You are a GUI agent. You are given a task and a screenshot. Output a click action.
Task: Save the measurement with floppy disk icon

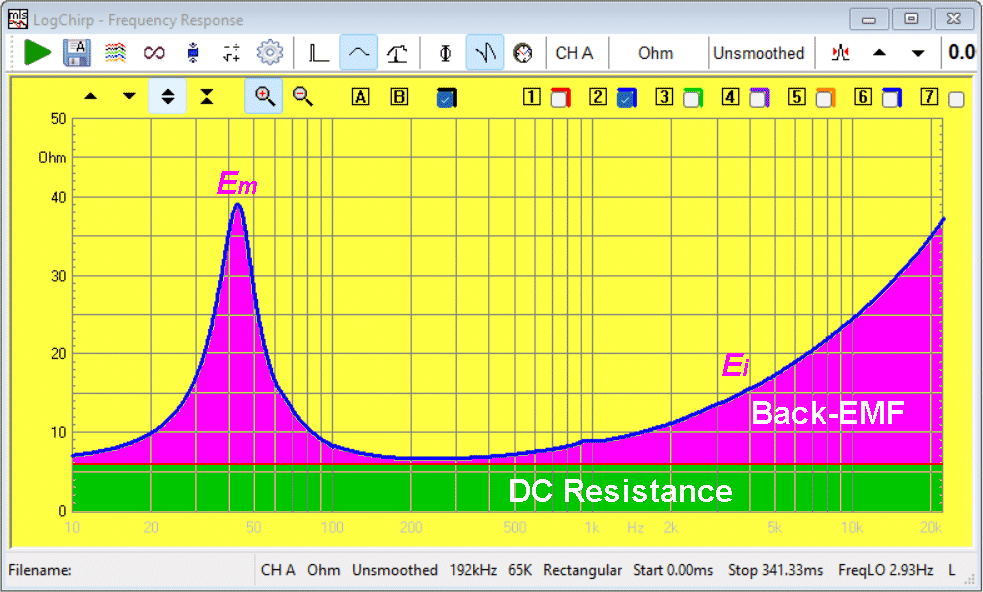pyautogui.click(x=76, y=53)
